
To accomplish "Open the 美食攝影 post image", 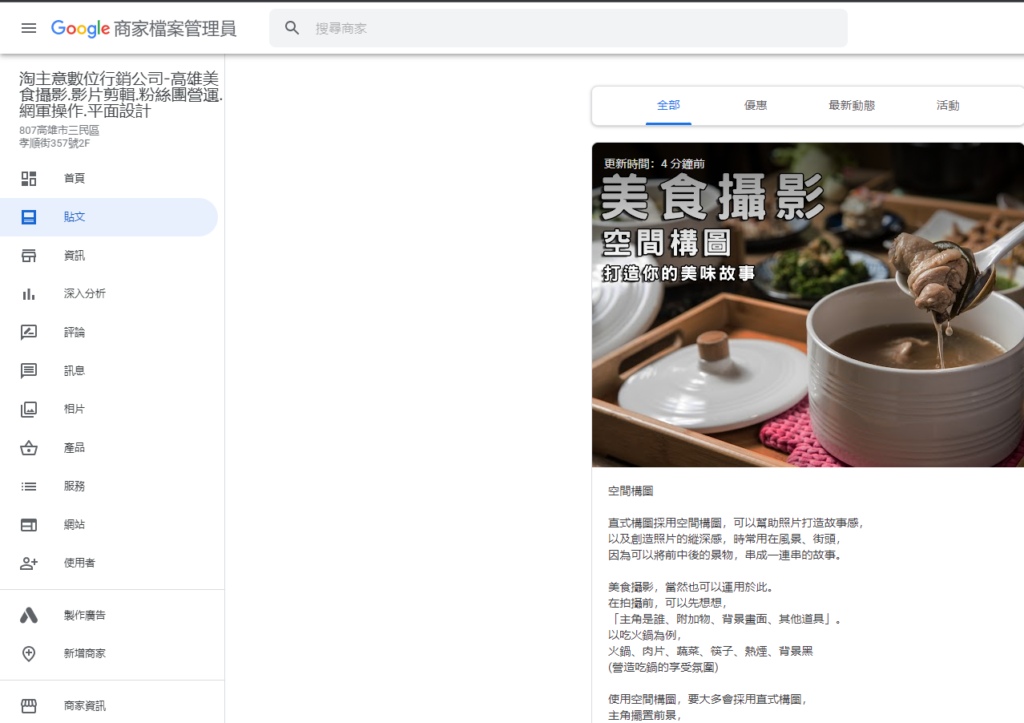I will pyautogui.click(x=807, y=305).
